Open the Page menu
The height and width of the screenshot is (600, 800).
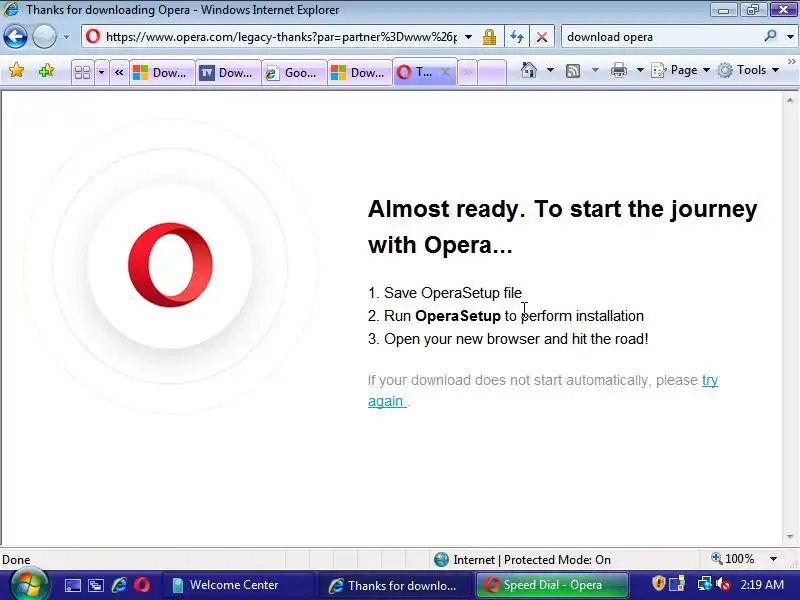click(x=681, y=70)
